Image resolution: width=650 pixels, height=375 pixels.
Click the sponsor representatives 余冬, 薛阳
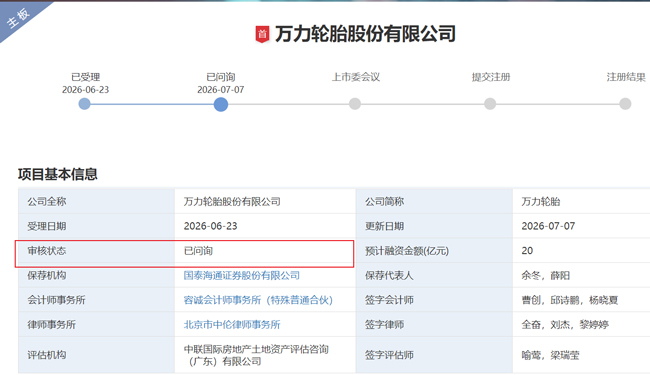(546, 276)
